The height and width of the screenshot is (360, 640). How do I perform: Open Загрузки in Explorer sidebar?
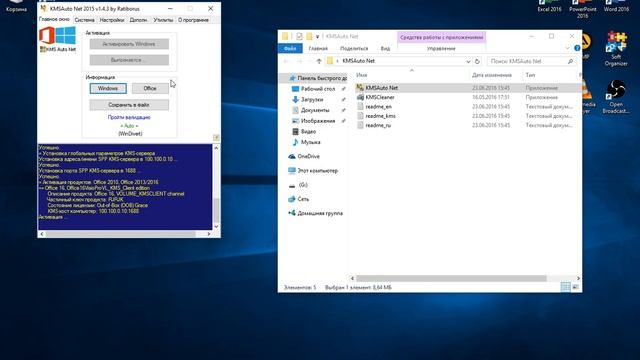[x=312, y=99]
